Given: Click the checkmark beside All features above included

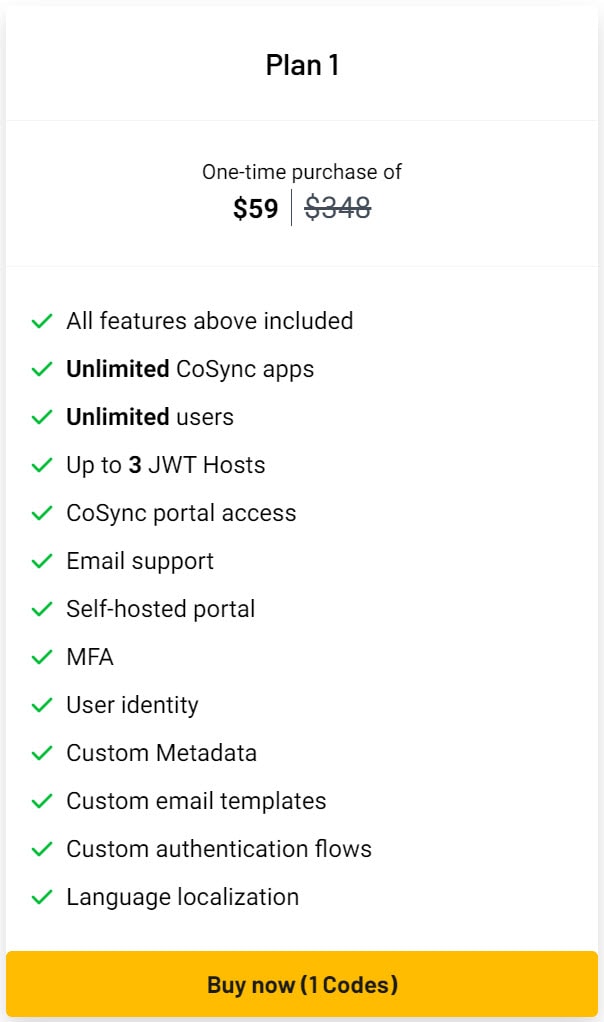Looking at the screenshot, I should (42, 321).
